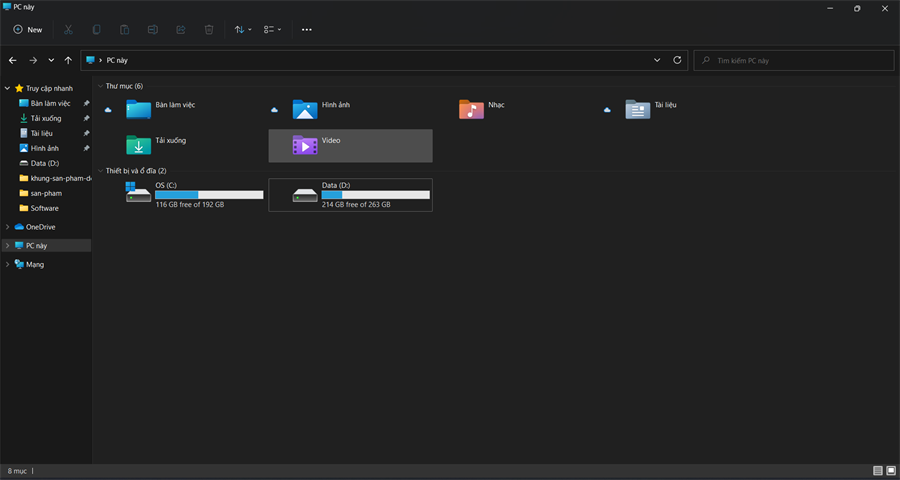This screenshot has height=480, width=900.
Task: Open Tài liệu in the sidebar
Action: click(x=41, y=133)
